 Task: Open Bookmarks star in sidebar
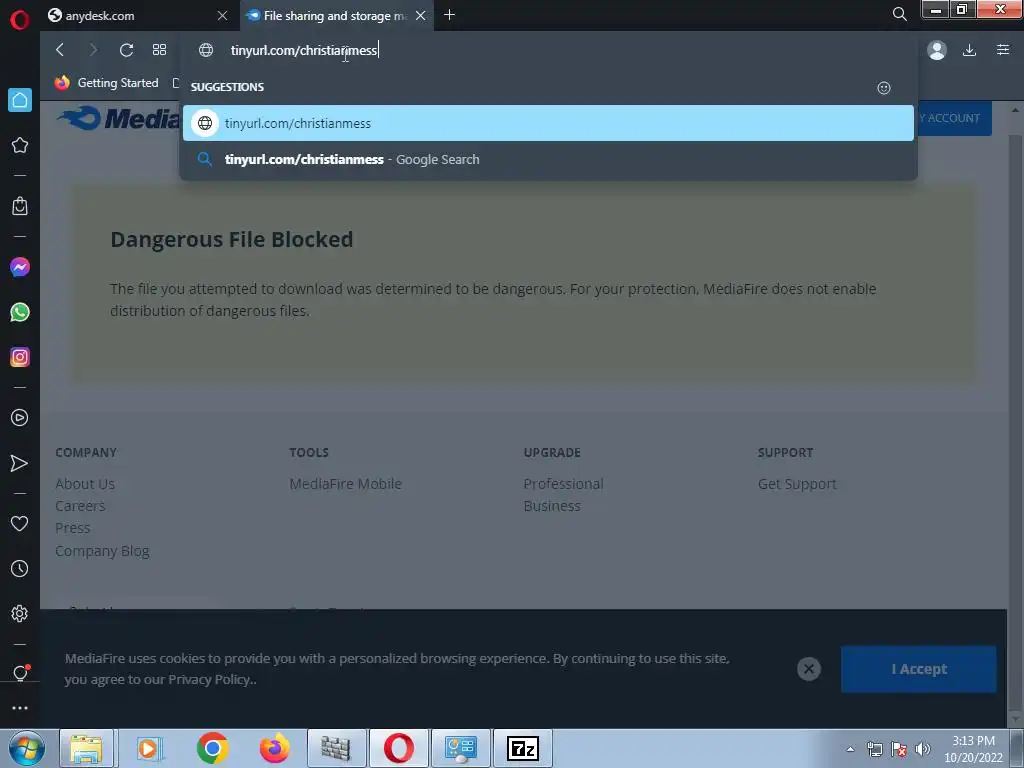point(20,145)
